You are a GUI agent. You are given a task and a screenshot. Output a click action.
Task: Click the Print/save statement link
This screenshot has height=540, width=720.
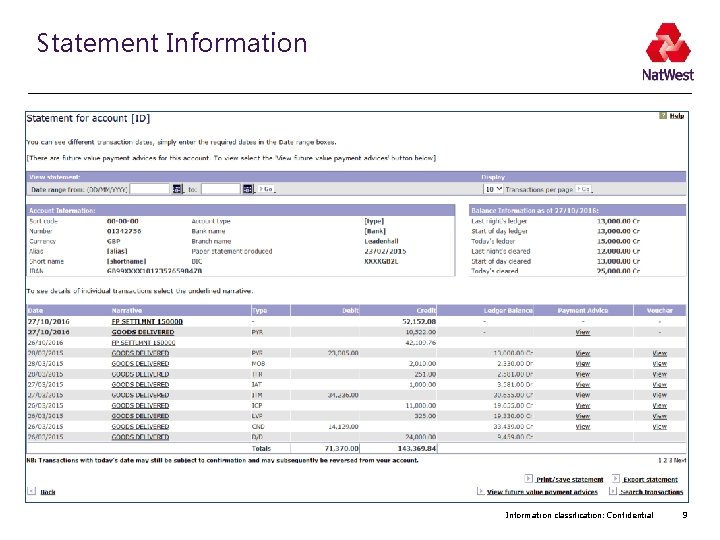(x=570, y=479)
